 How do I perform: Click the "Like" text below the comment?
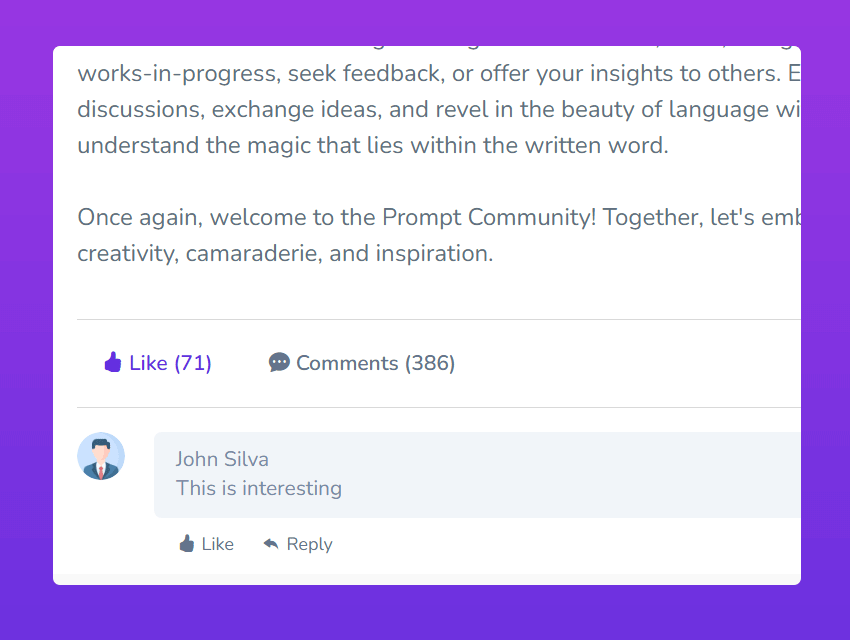pyautogui.click(x=217, y=544)
